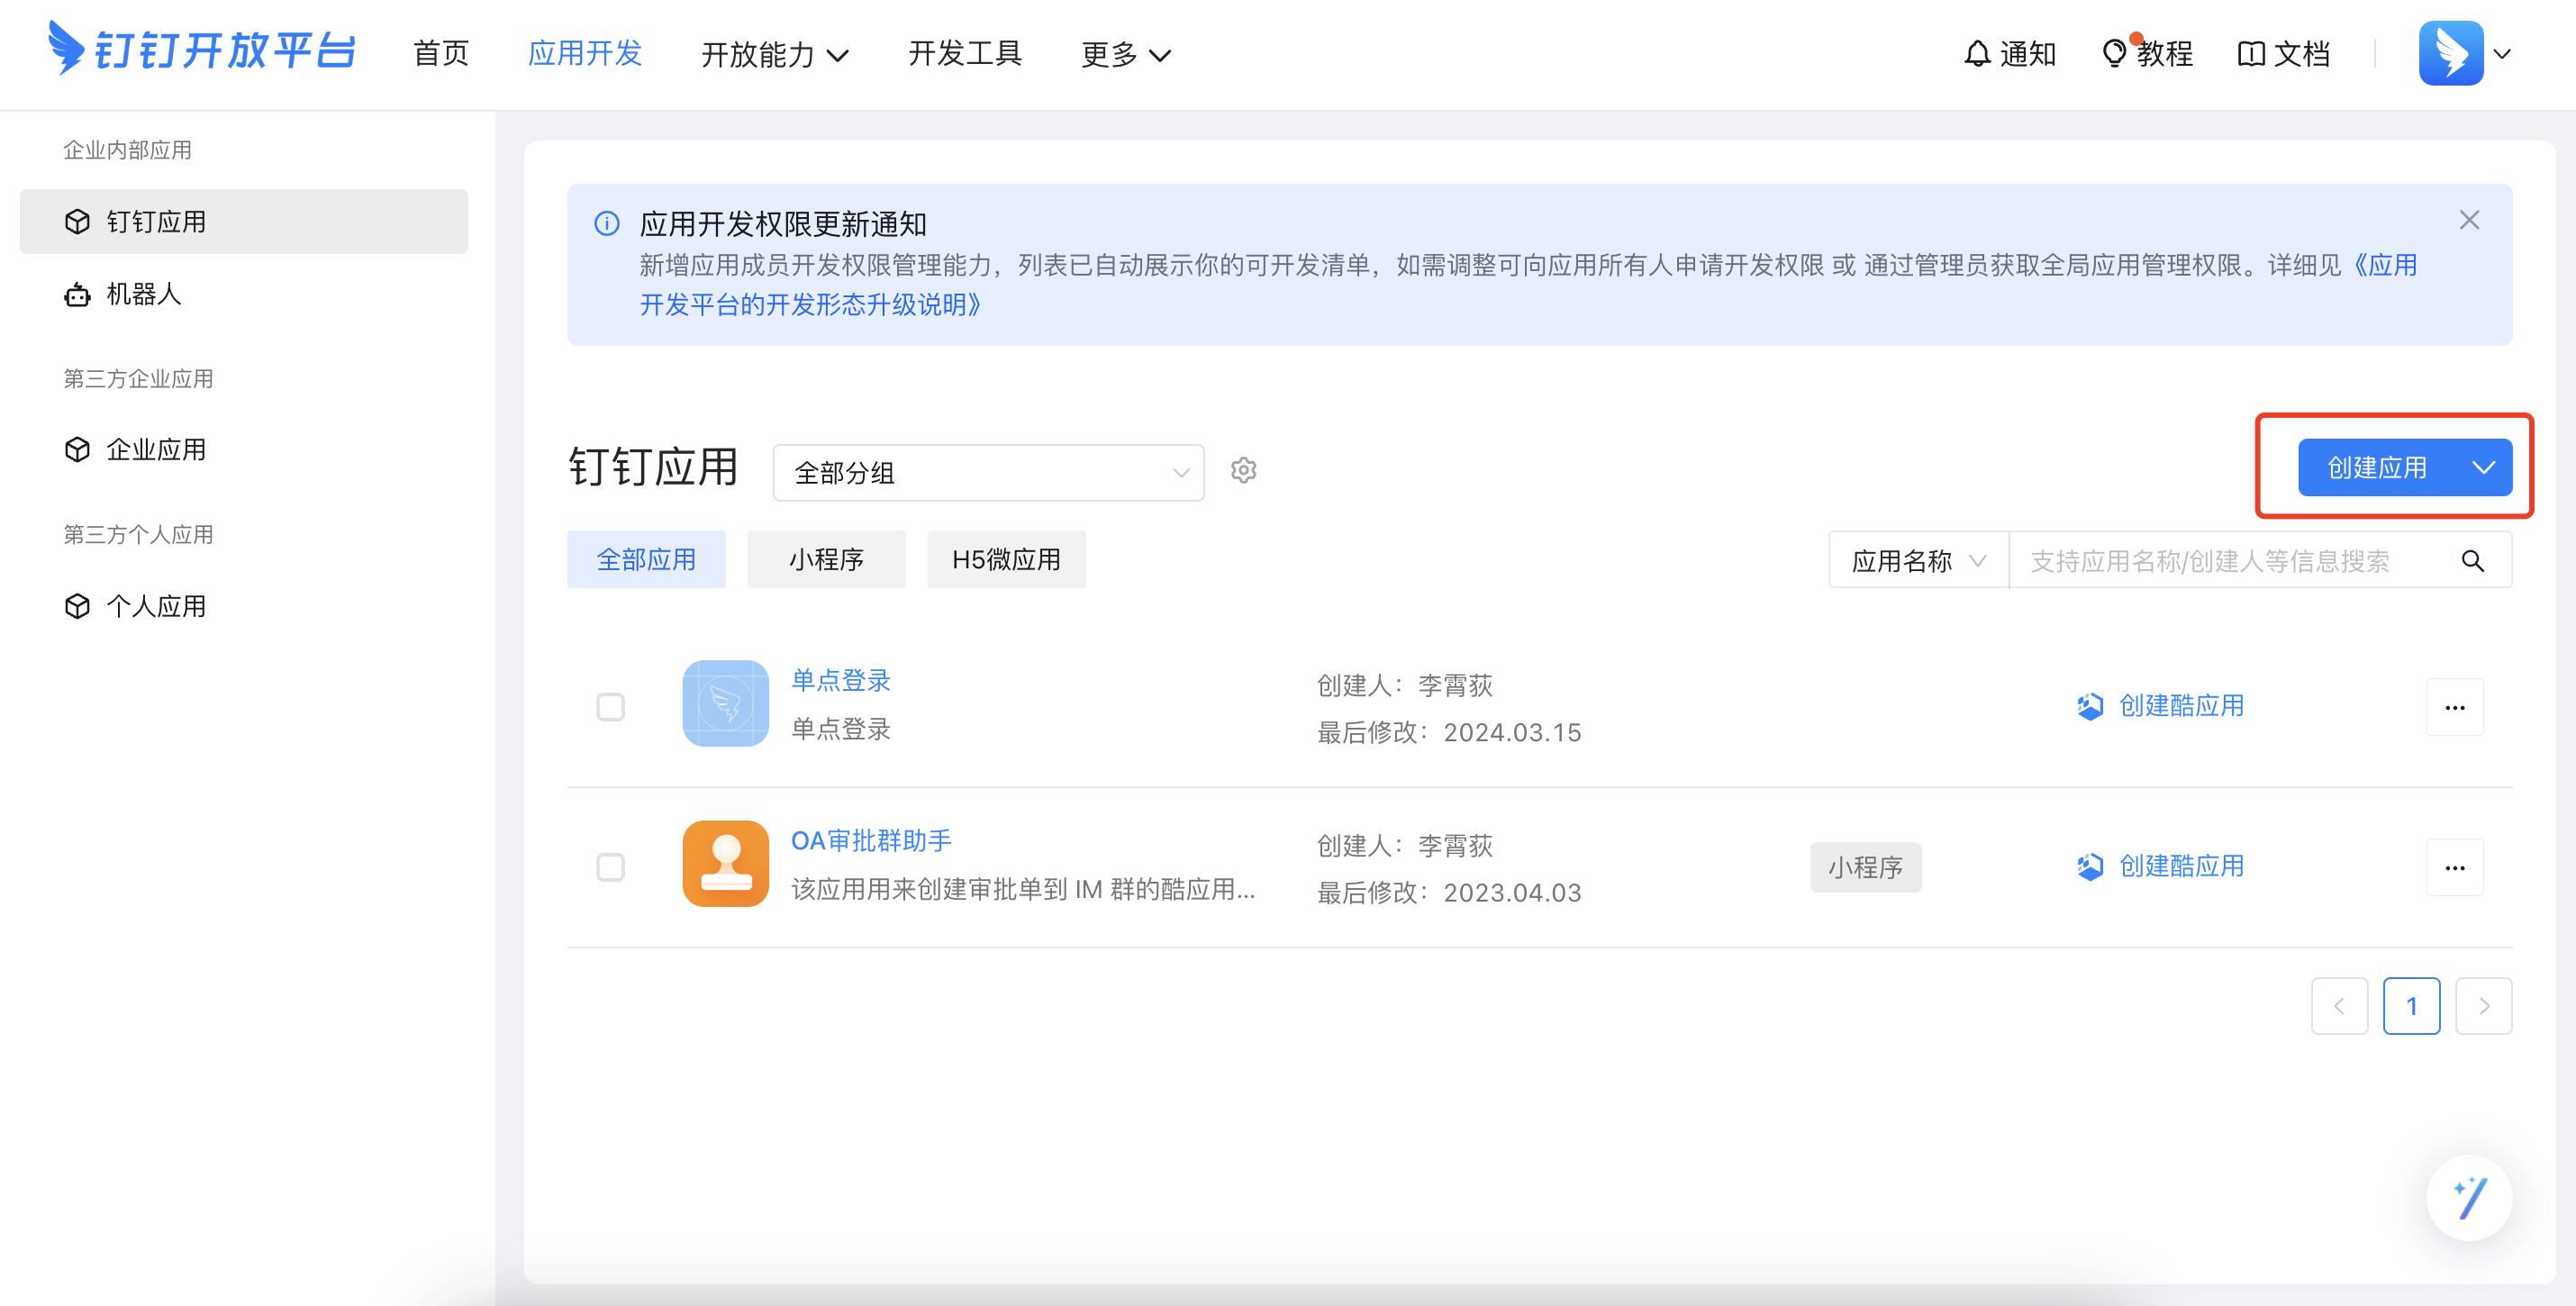The width and height of the screenshot is (2576, 1306).
Task: Open more options for 单点登录
Action: point(2454,707)
